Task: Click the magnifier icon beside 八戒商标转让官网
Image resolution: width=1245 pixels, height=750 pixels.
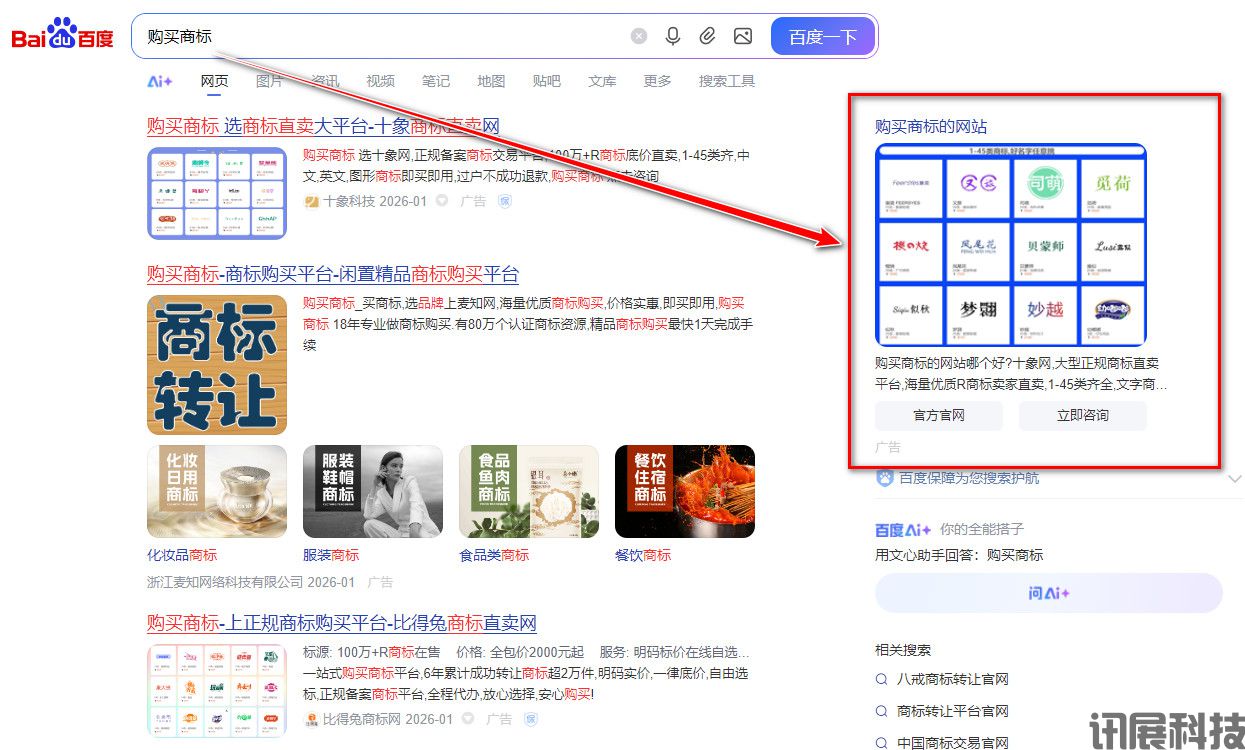Action: (882, 680)
